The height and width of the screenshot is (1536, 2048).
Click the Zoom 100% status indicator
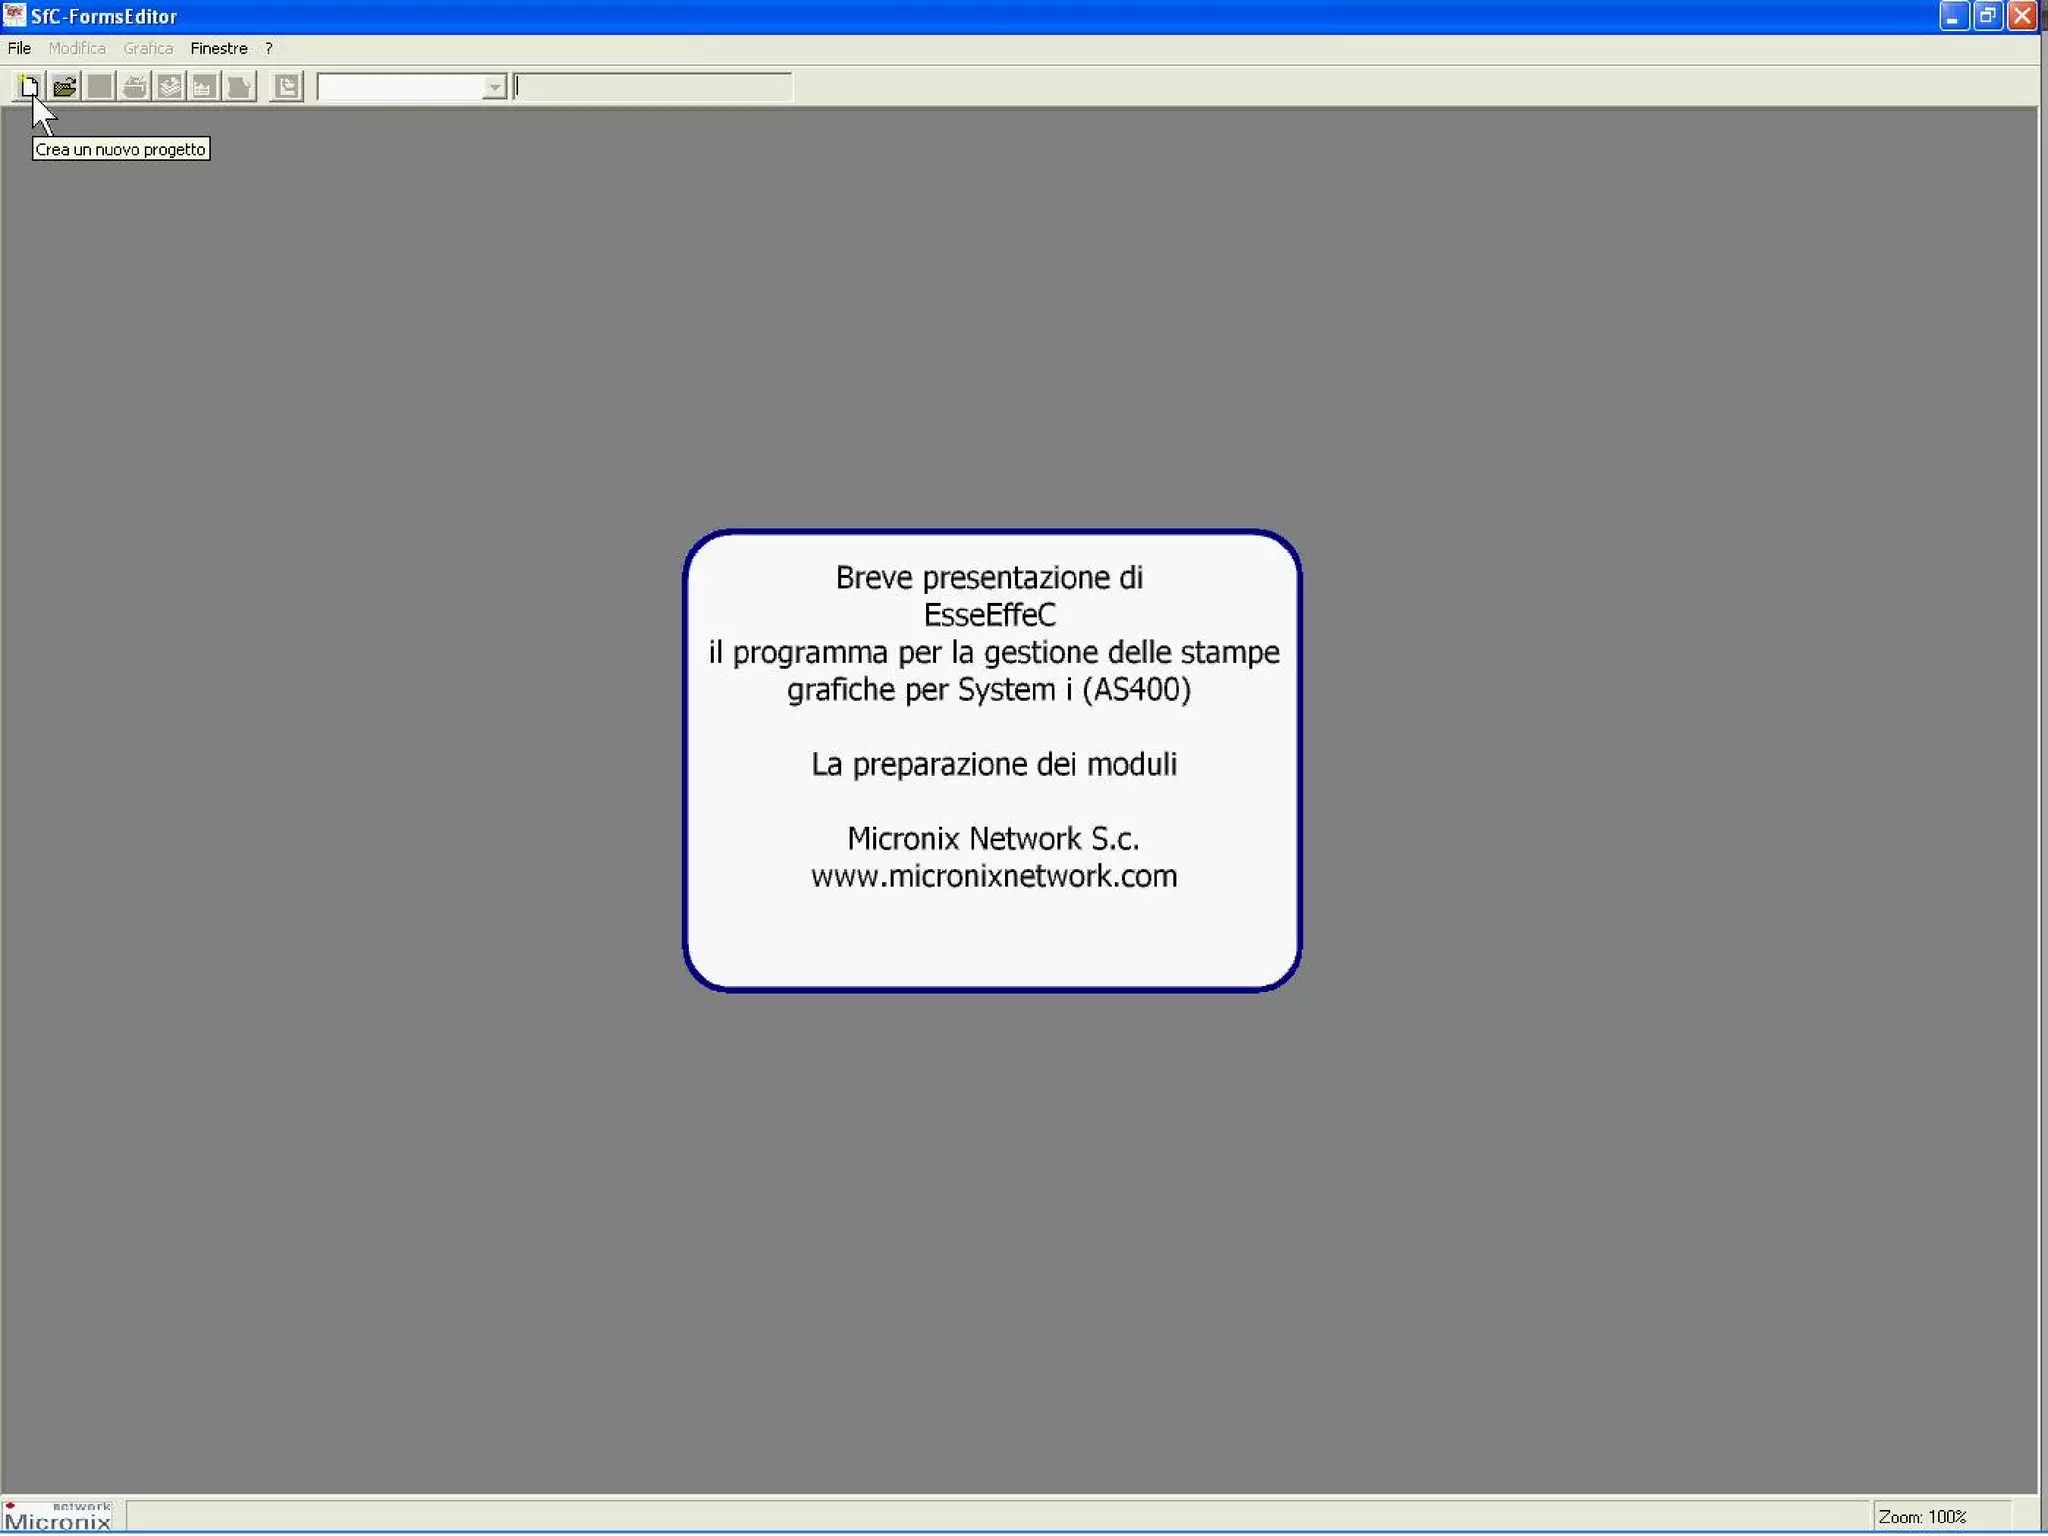click(1922, 1517)
